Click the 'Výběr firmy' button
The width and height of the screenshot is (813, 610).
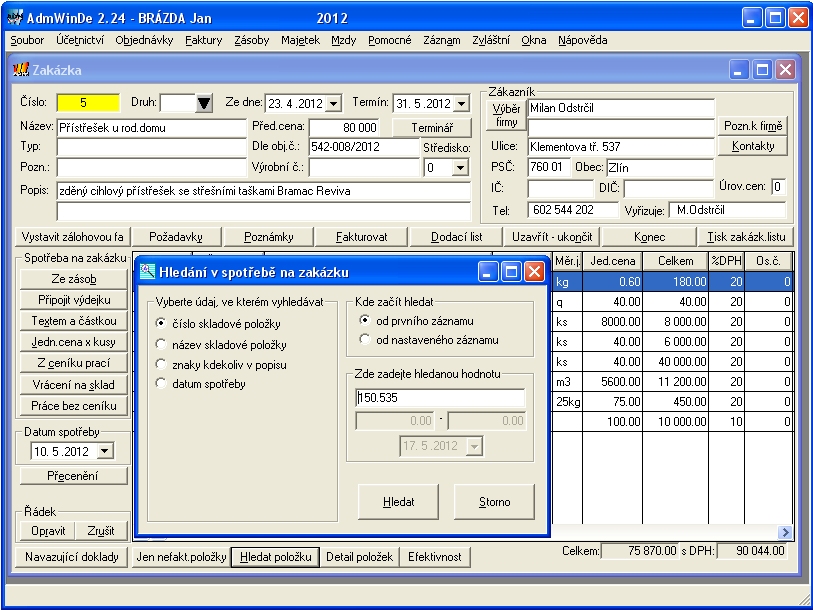click(506, 115)
